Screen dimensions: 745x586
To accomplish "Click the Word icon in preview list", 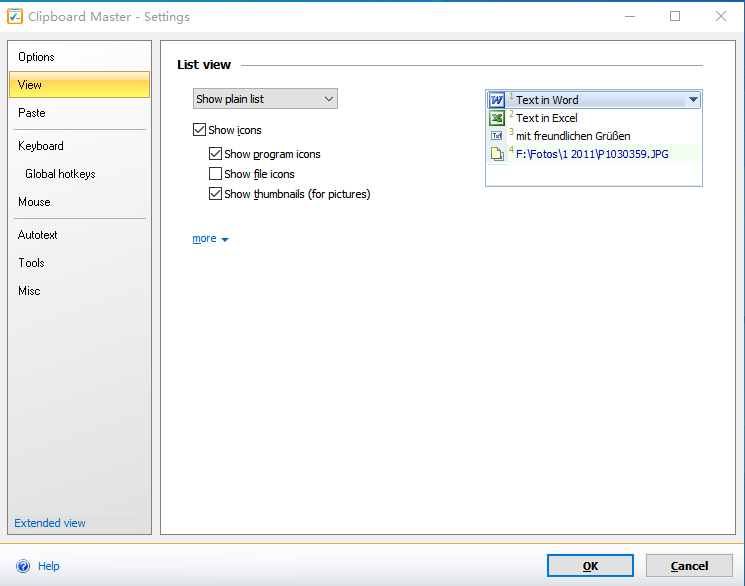I will (497, 100).
